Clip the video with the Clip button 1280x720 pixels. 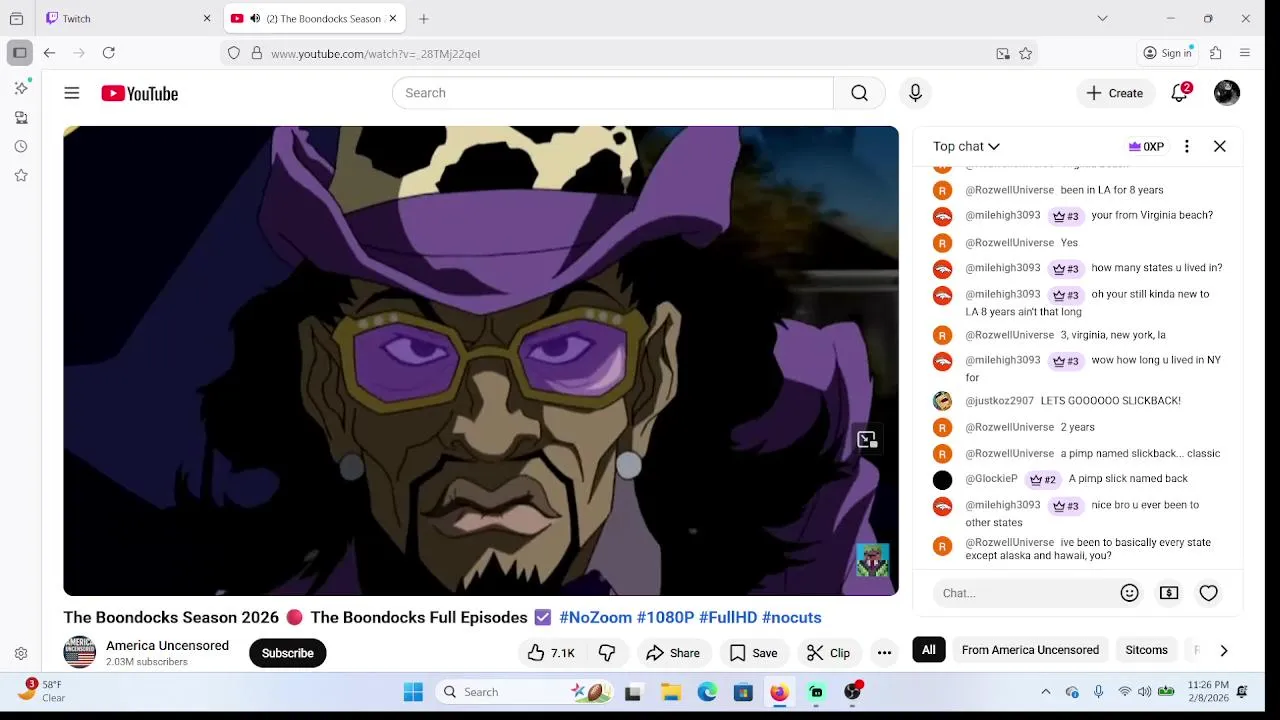(x=829, y=653)
